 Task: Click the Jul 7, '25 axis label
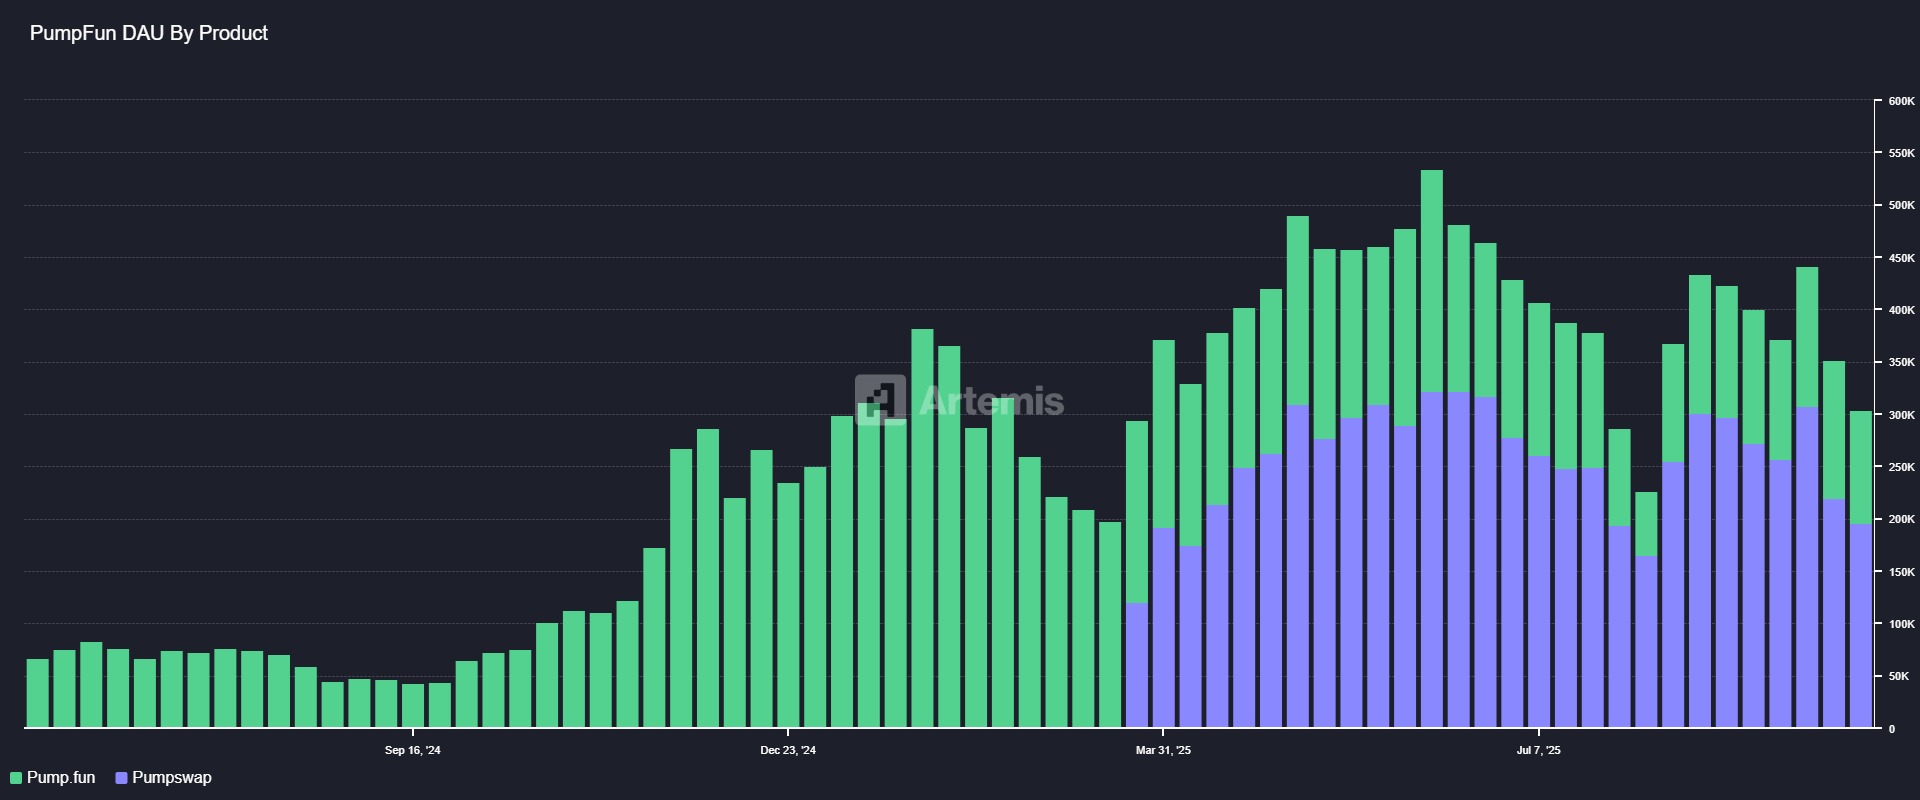(x=1538, y=750)
